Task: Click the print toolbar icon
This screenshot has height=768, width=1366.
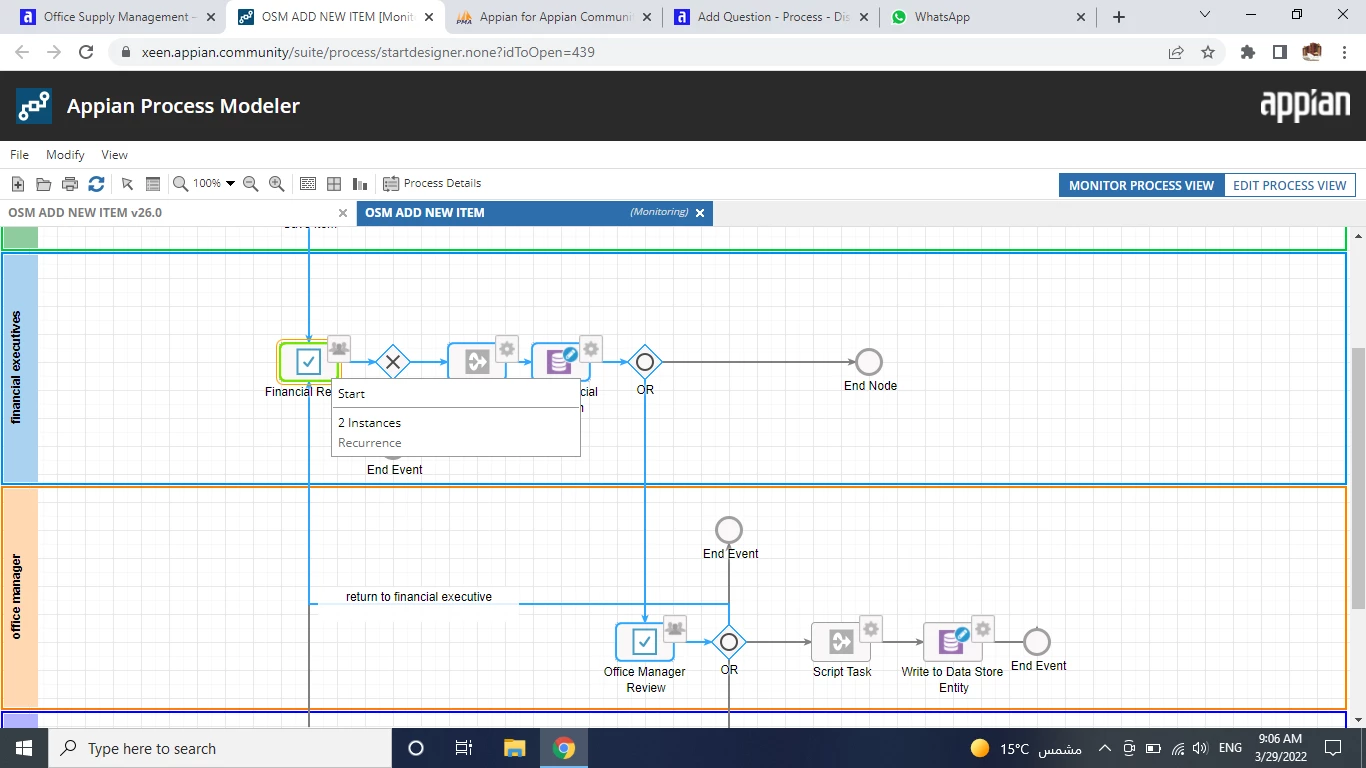Action: pos(70,184)
